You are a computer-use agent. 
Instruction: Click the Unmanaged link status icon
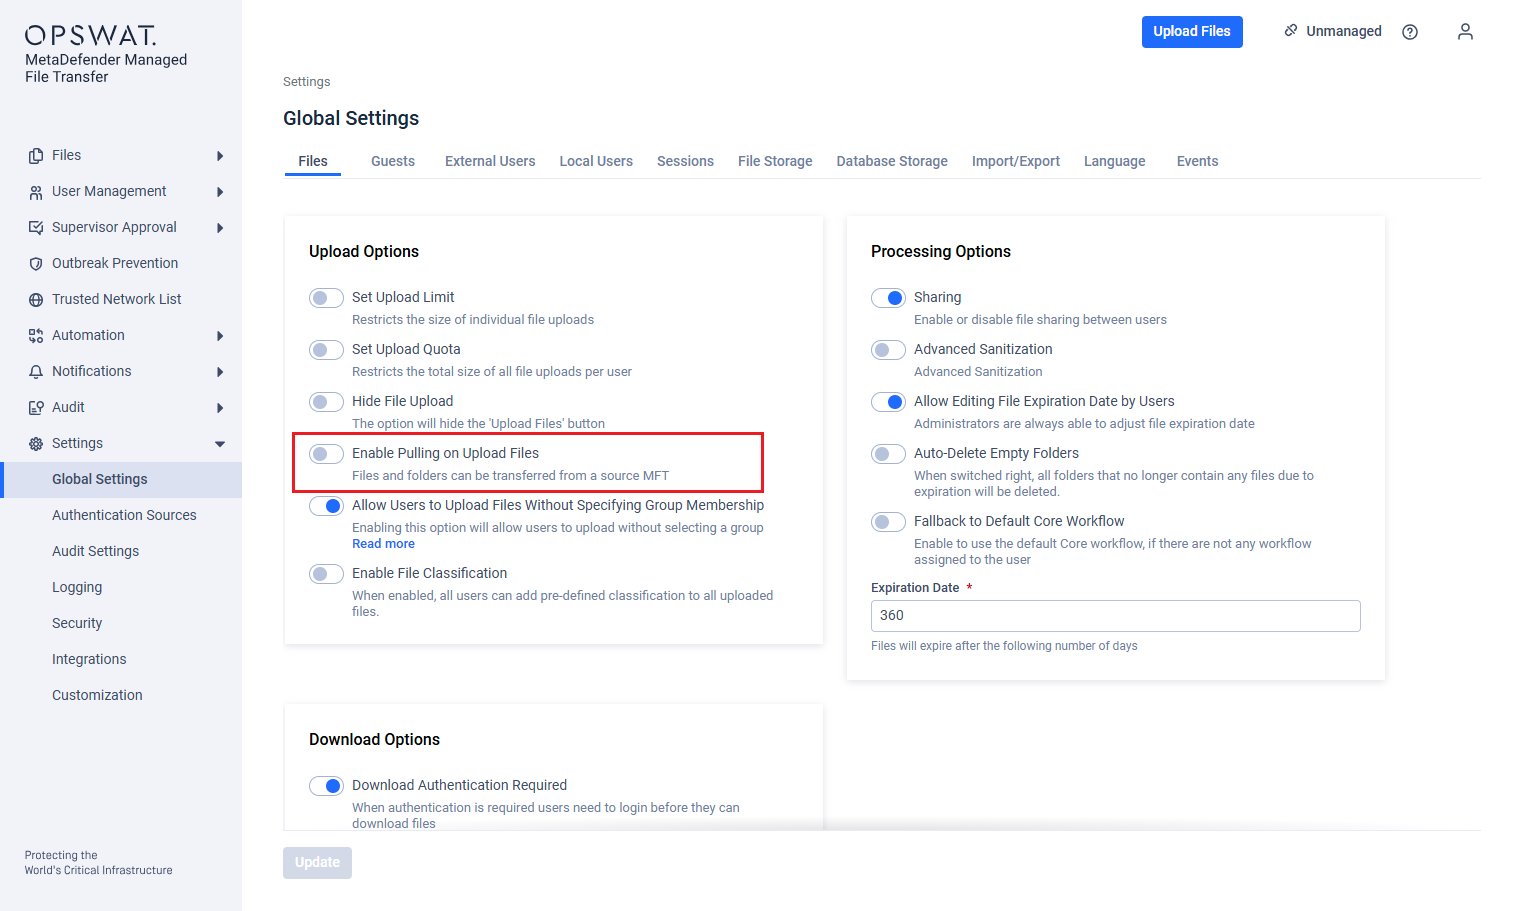(1291, 31)
